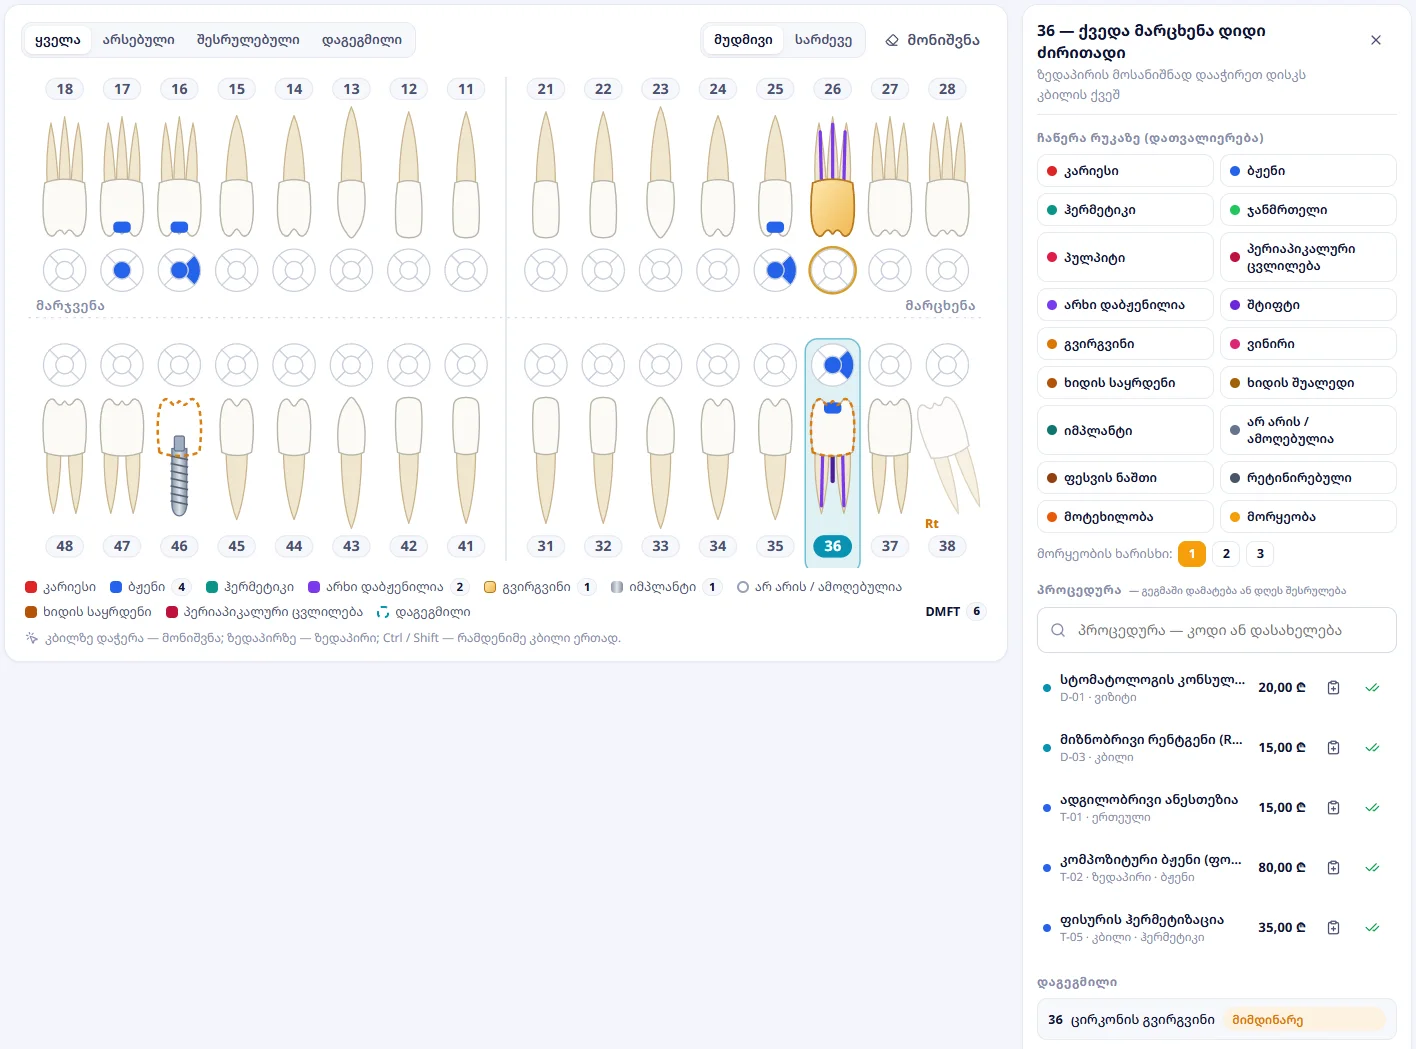Image resolution: width=1416 pixels, height=1049 pixels.
Task: Select the მუდმივი dentition toggle
Action: [x=743, y=40]
